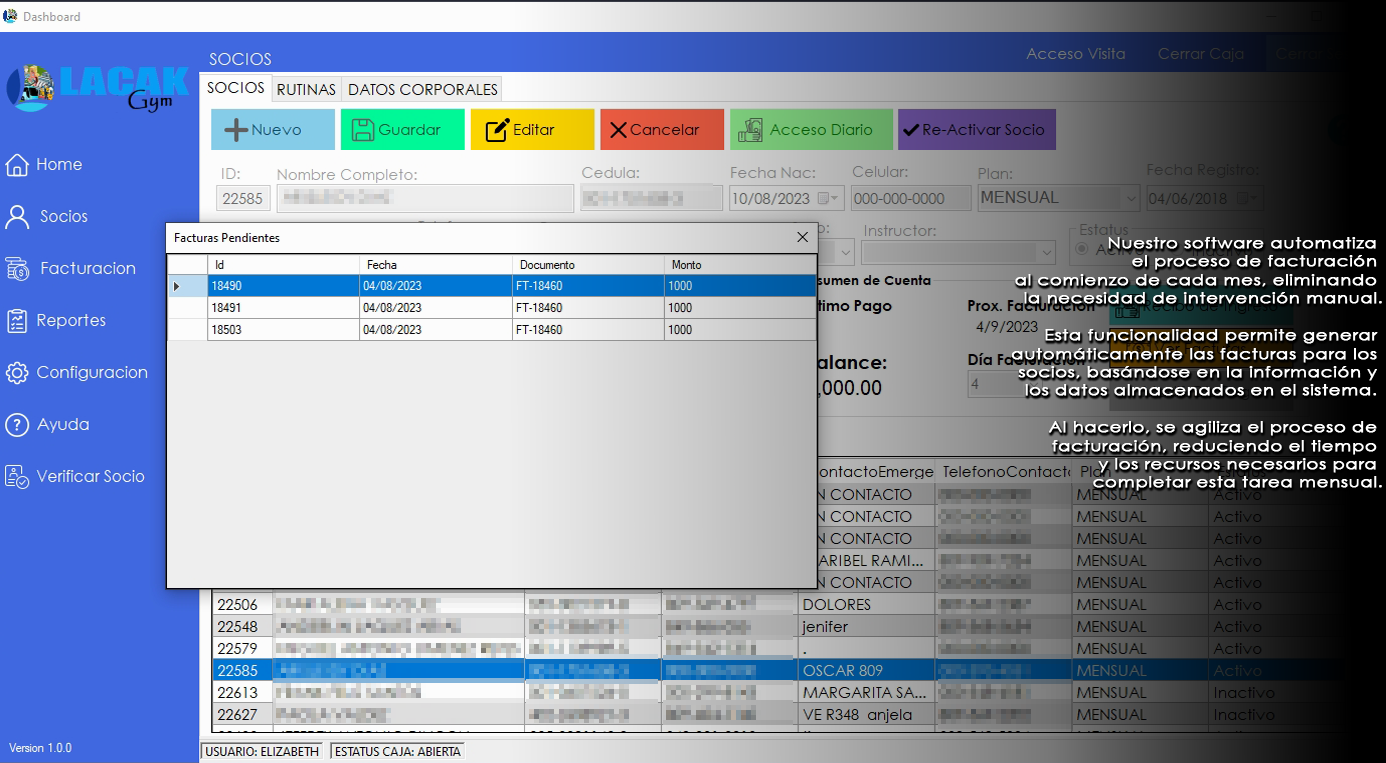Viewport: 1386px width, 763px height.
Task: Close the Facturas Pendientes dialog
Action: (802, 237)
